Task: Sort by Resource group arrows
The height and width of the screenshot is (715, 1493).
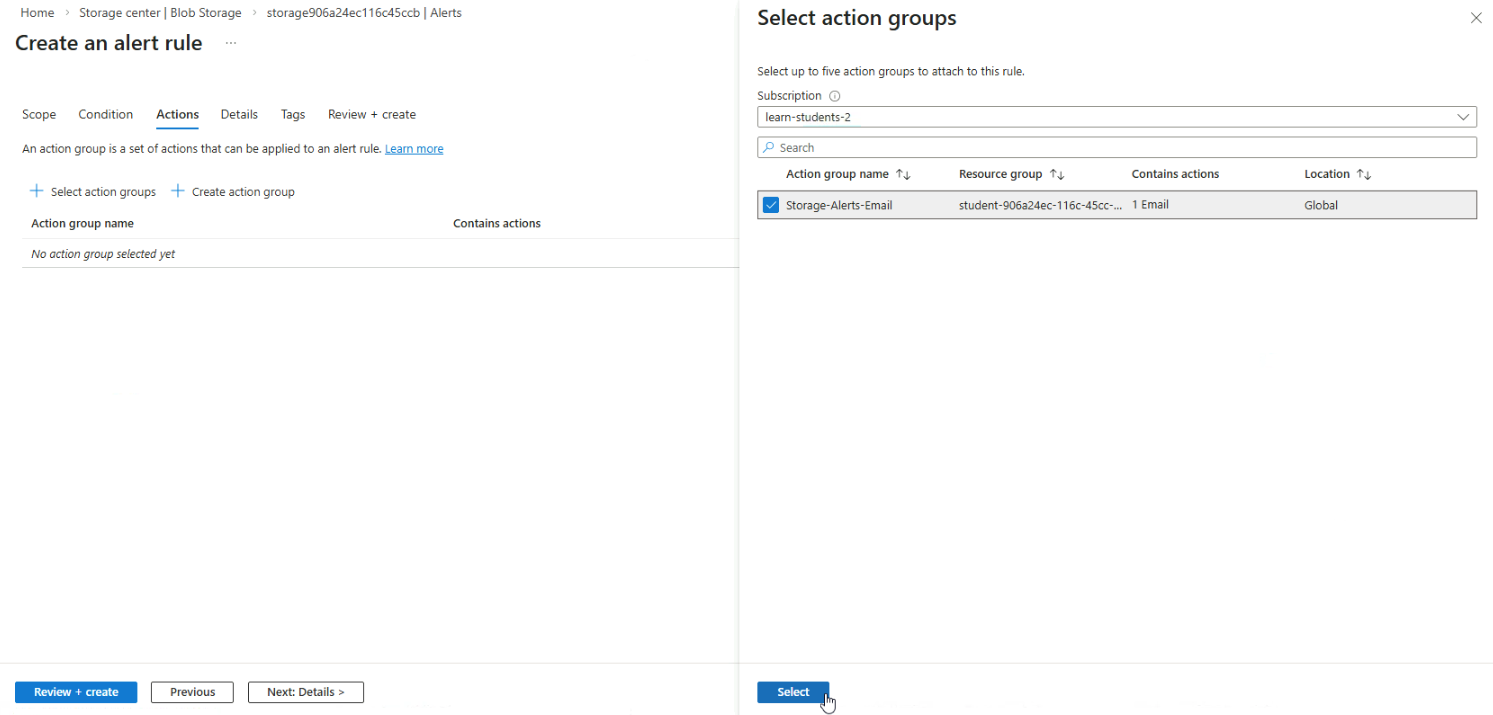Action: (x=1057, y=174)
